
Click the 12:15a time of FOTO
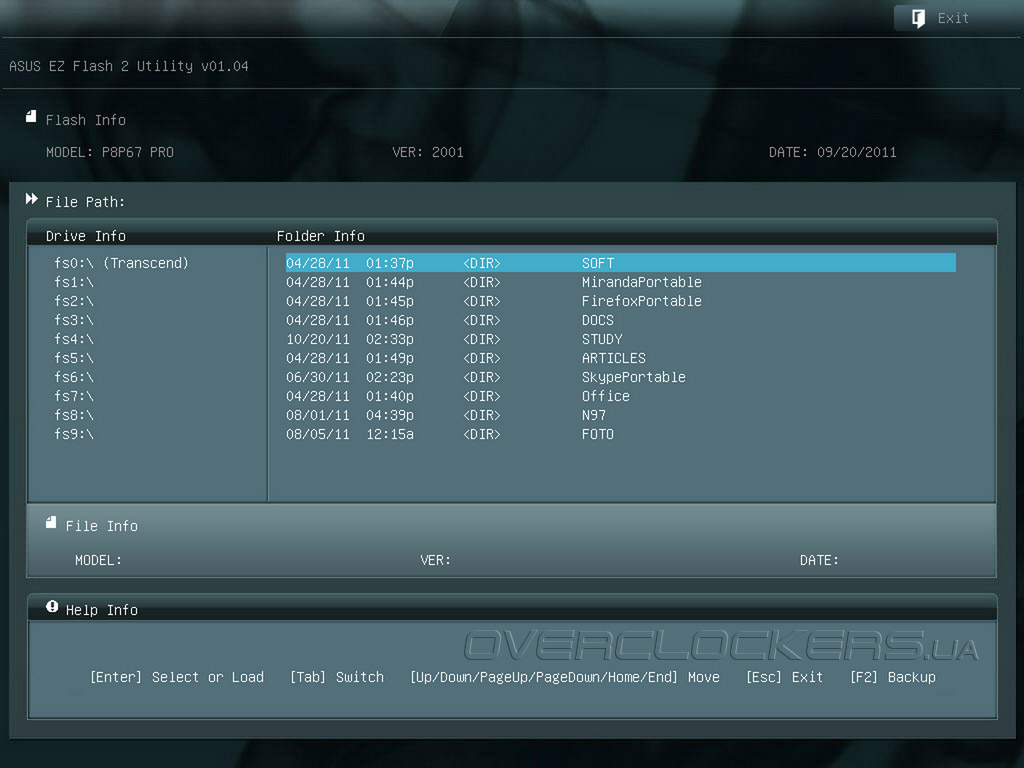[x=390, y=434]
